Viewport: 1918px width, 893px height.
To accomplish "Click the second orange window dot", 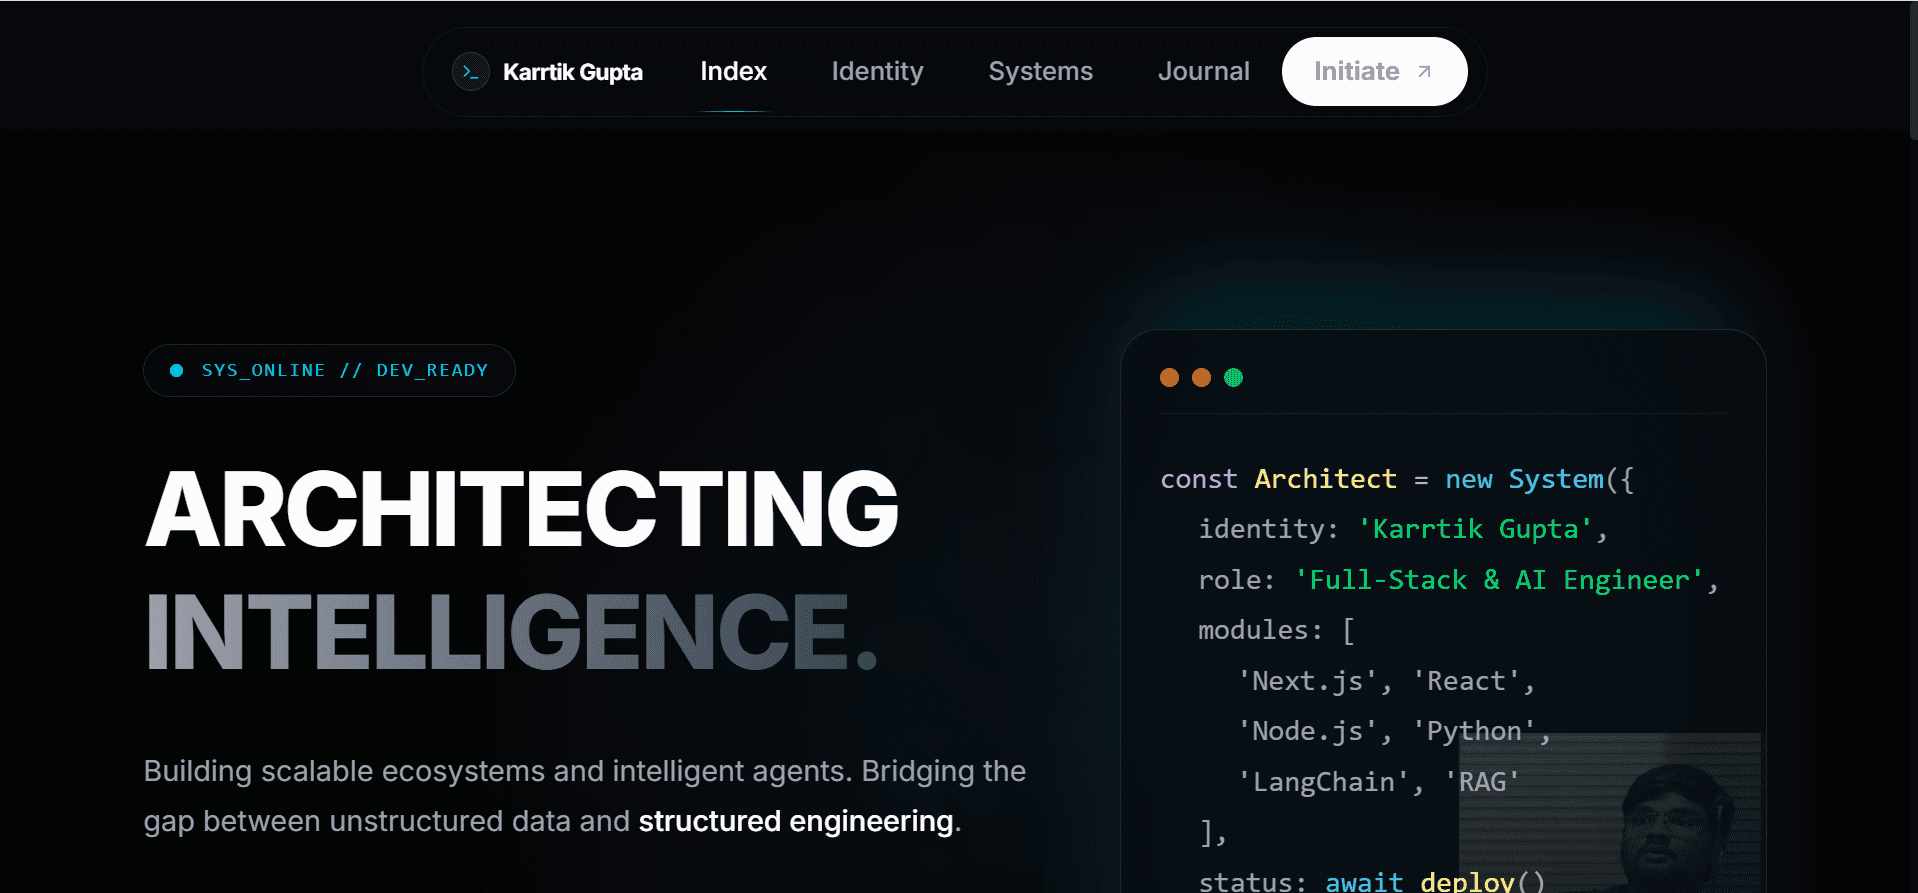I will [1201, 377].
